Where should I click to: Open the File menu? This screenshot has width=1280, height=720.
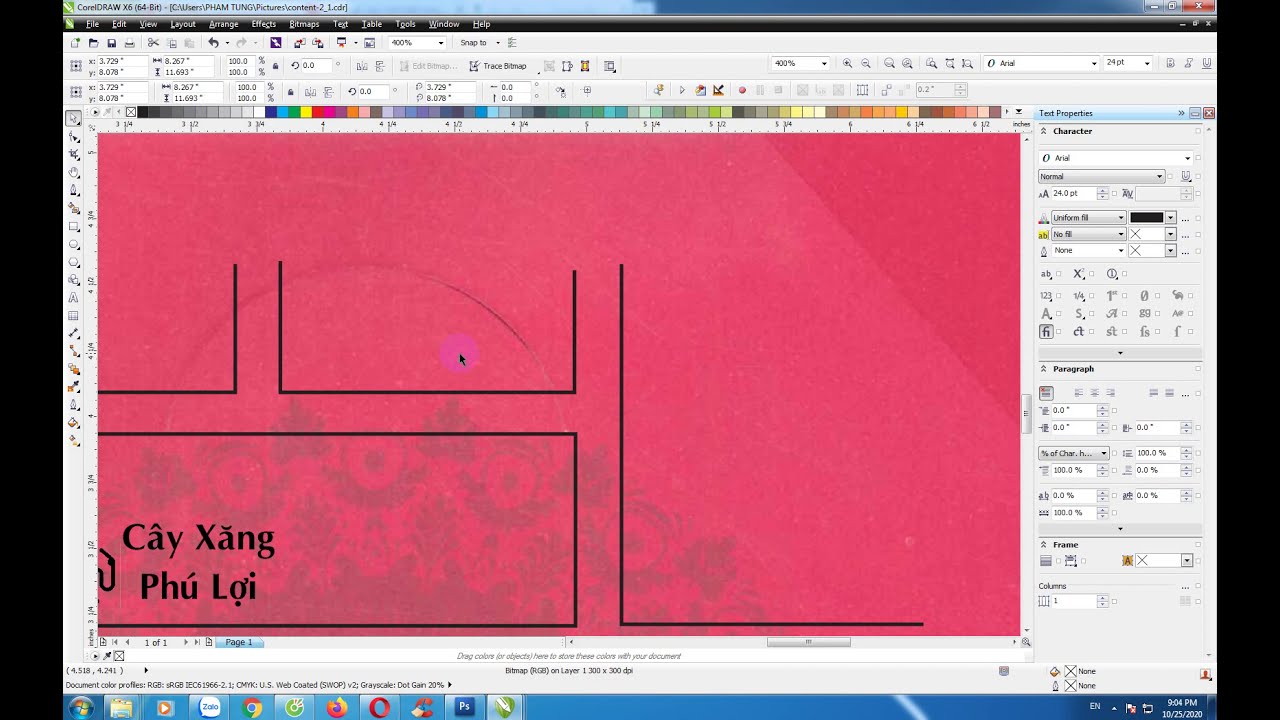[92, 24]
